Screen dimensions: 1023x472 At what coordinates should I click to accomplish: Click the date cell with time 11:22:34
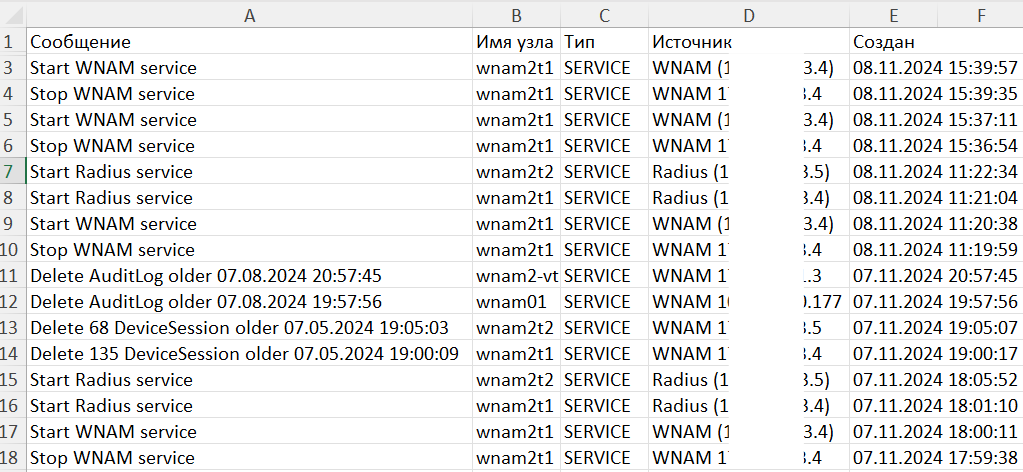pos(934,172)
